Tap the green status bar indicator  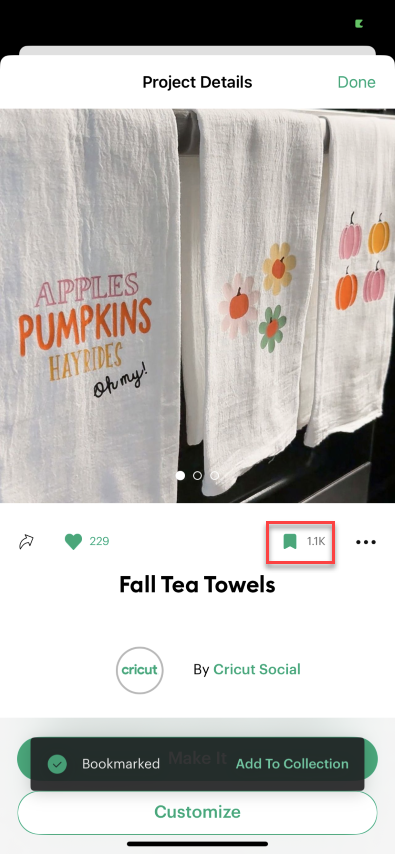tap(358, 23)
